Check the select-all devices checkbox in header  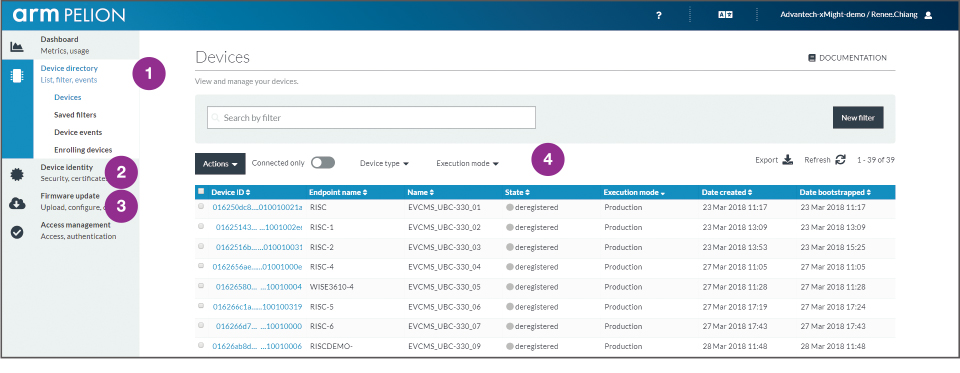(201, 191)
